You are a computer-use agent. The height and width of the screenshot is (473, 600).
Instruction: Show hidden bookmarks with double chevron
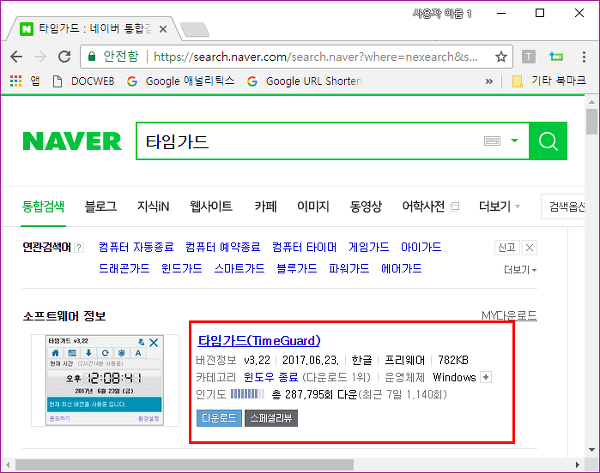(x=489, y=81)
